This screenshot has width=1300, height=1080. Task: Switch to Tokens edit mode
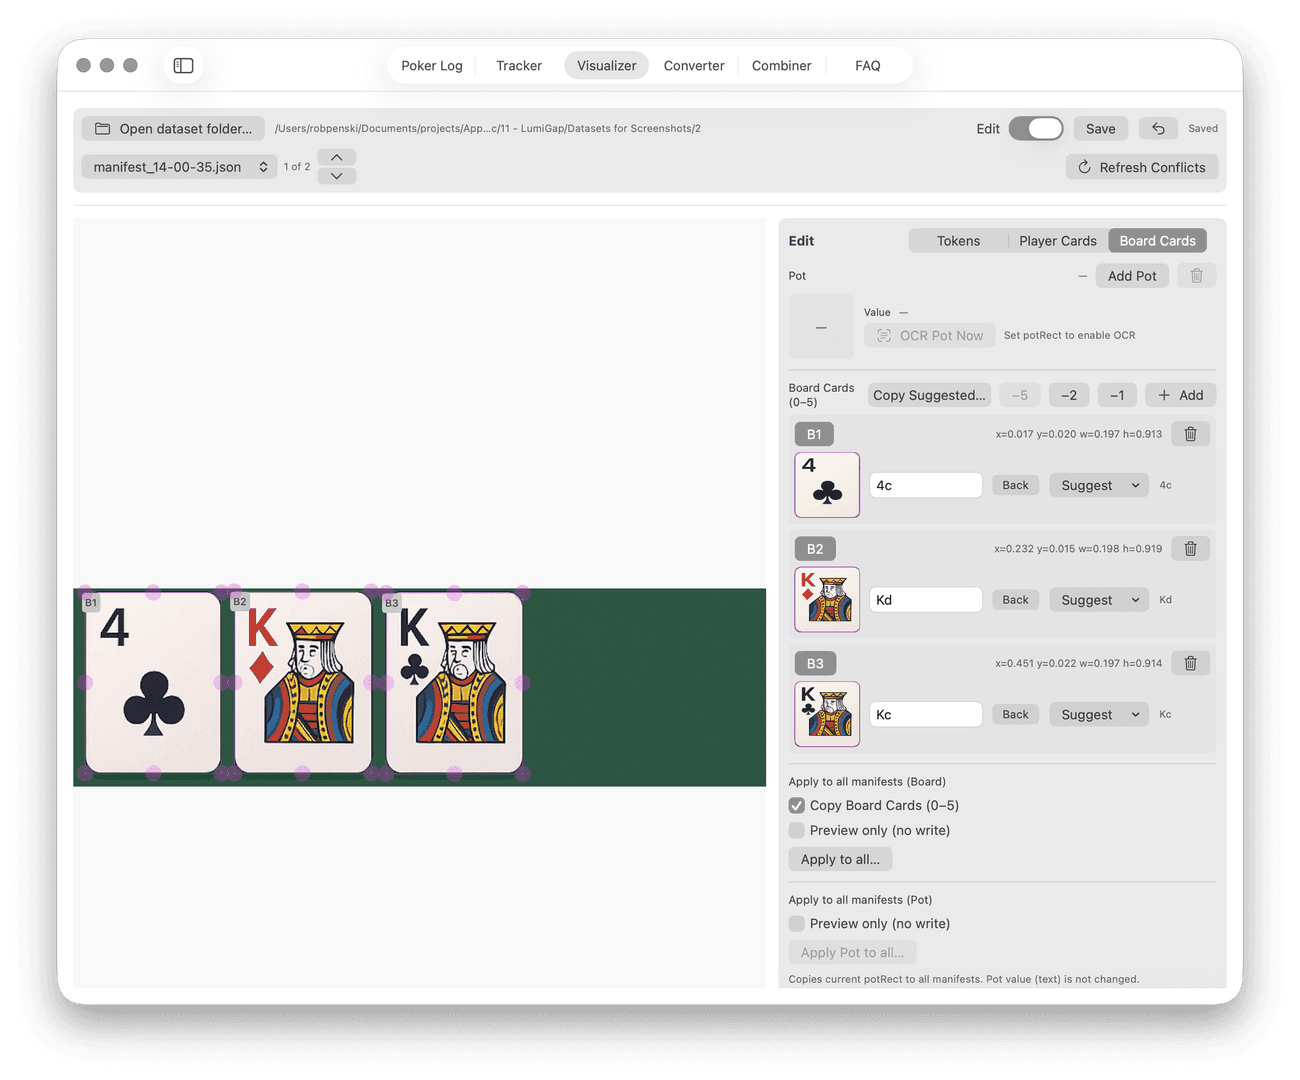[x=958, y=241]
